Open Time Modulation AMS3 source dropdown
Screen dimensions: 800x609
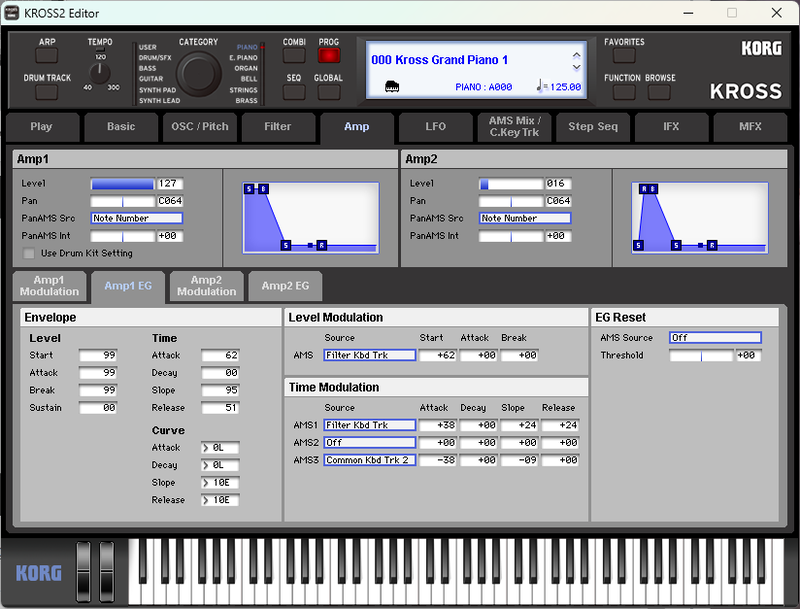click(x=369, y=460)
